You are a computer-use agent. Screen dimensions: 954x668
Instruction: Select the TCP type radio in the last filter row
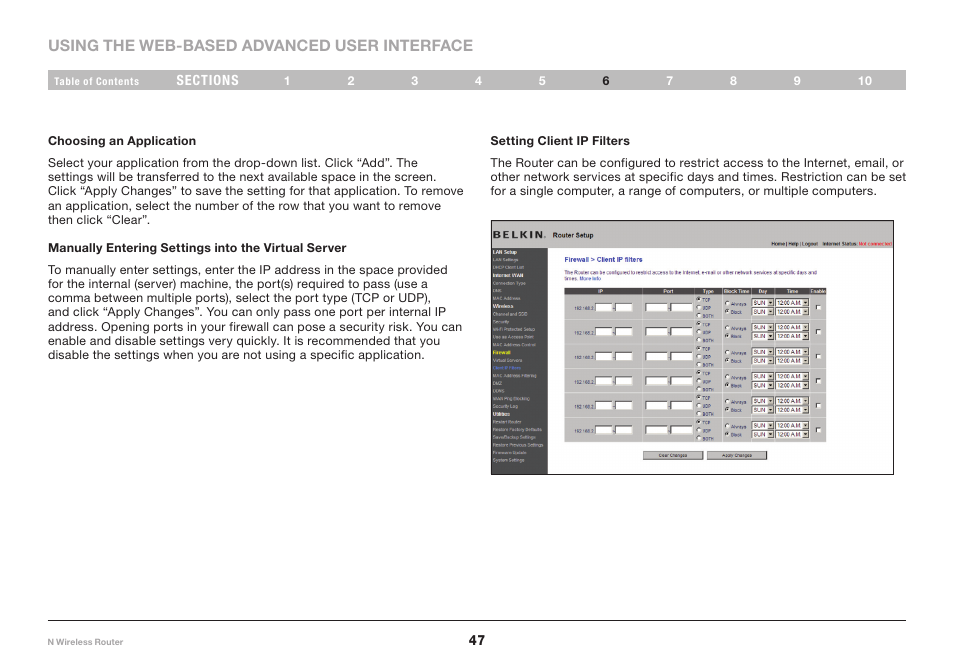pyautogui.click(x=699, y=422)
